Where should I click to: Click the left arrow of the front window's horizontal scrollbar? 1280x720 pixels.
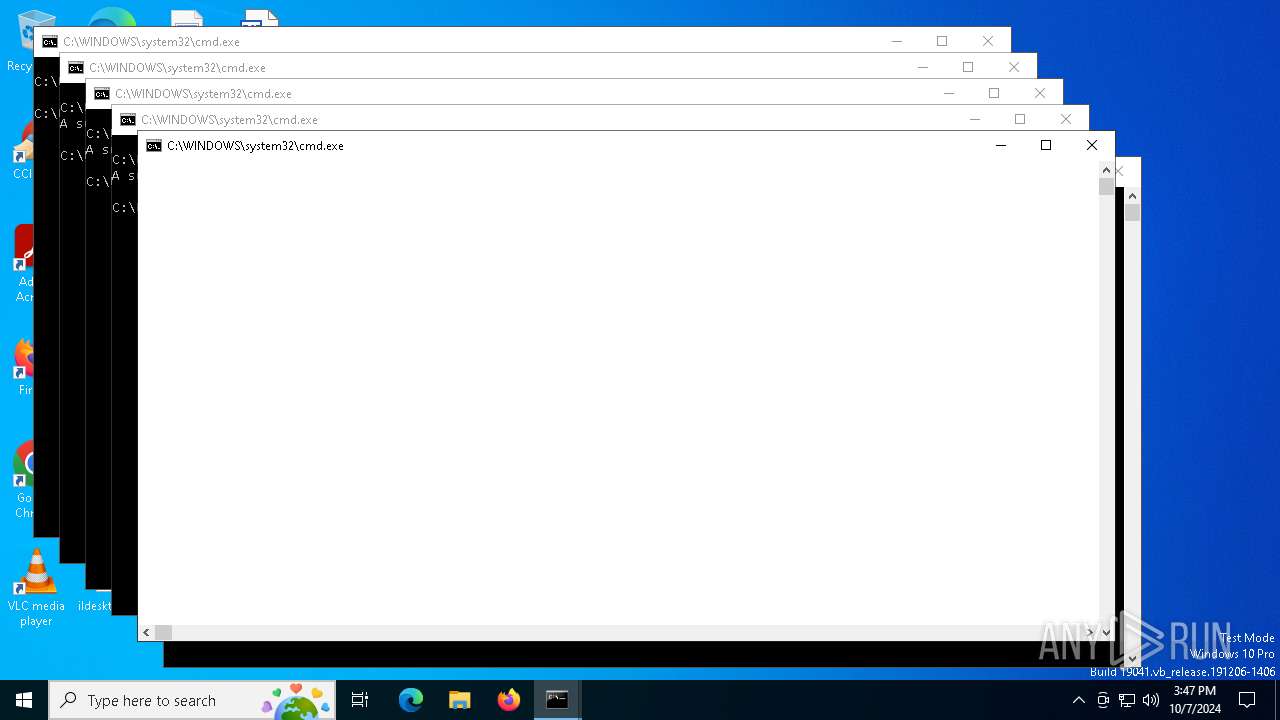pos(147,632)
